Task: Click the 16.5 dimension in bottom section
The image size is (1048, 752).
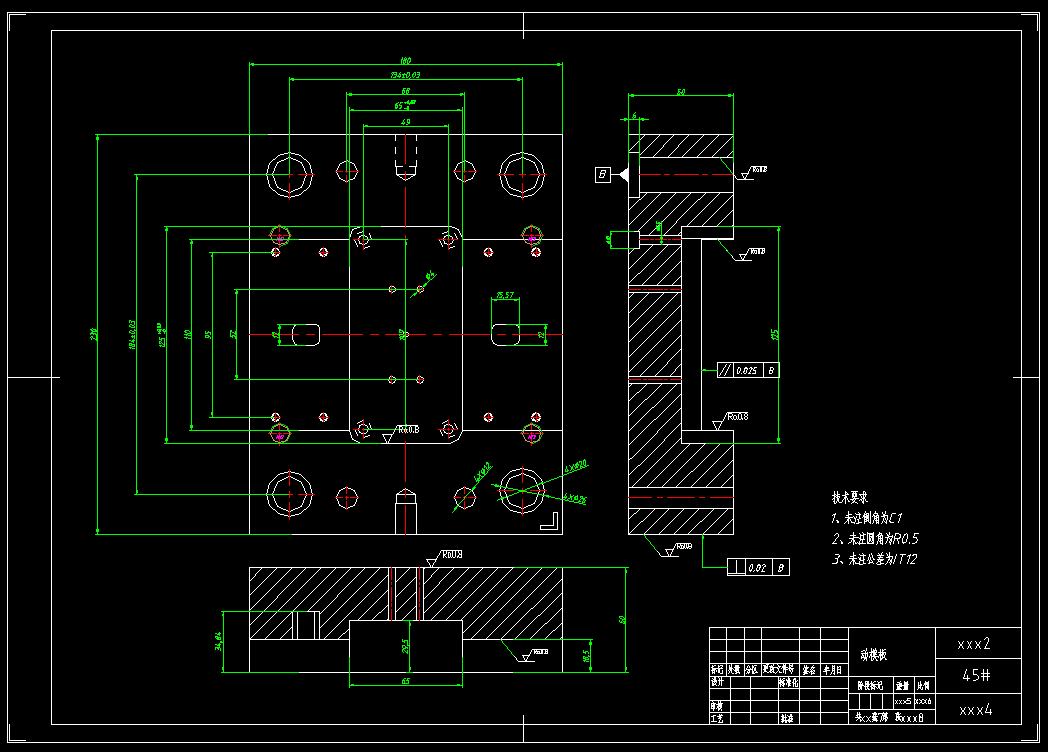Action: (587, 656)
